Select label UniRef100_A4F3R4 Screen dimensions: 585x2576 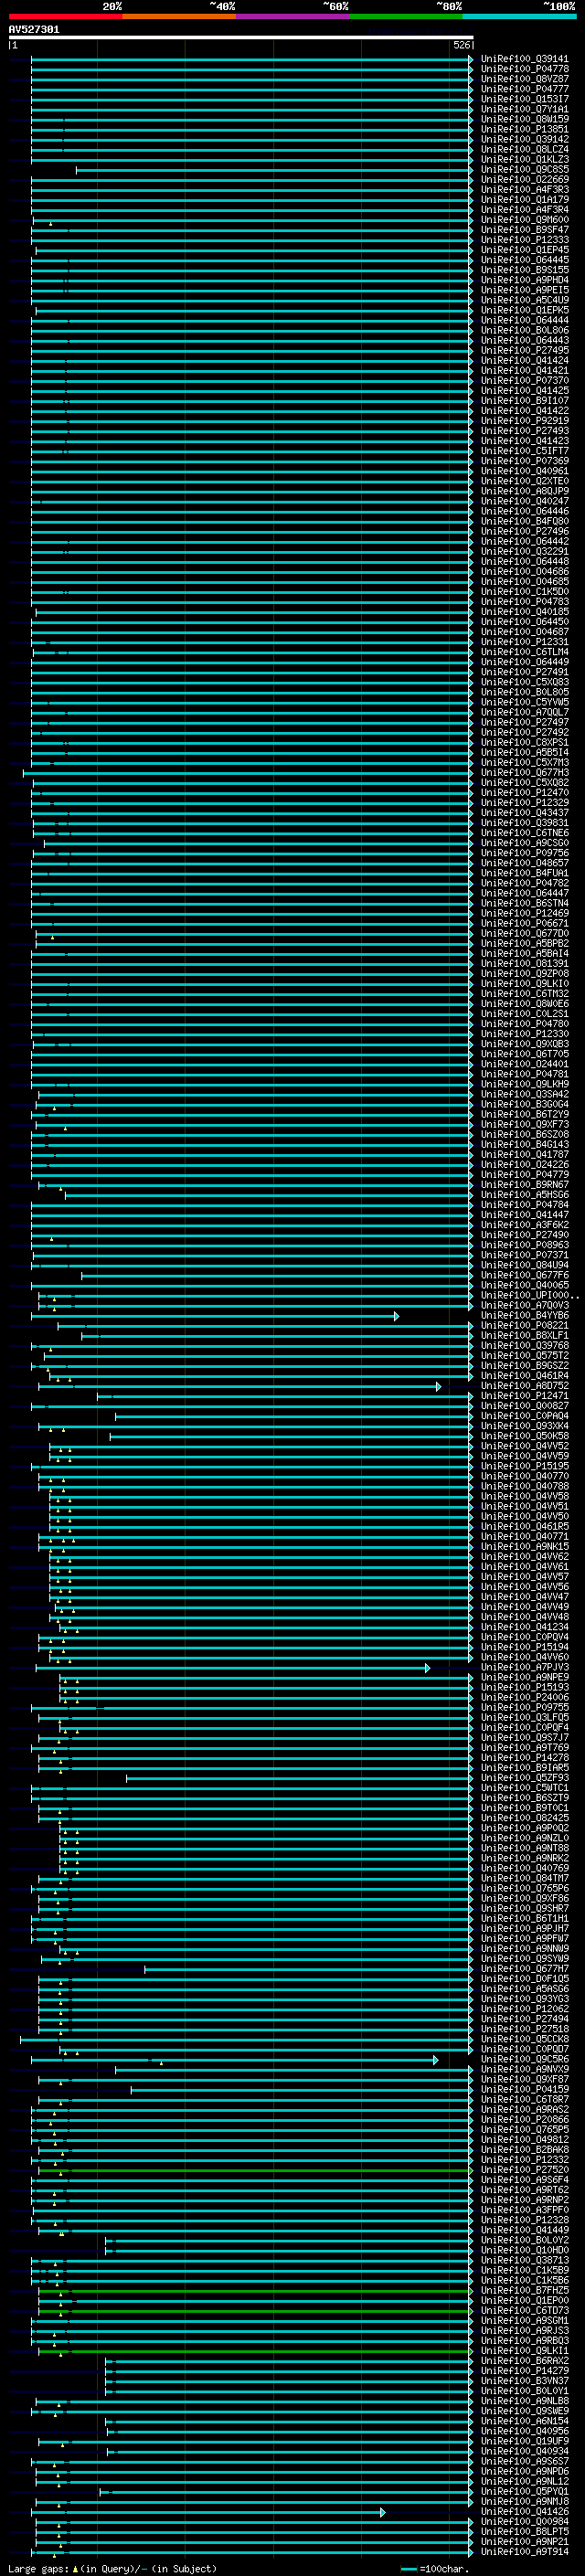click(525, 209)
